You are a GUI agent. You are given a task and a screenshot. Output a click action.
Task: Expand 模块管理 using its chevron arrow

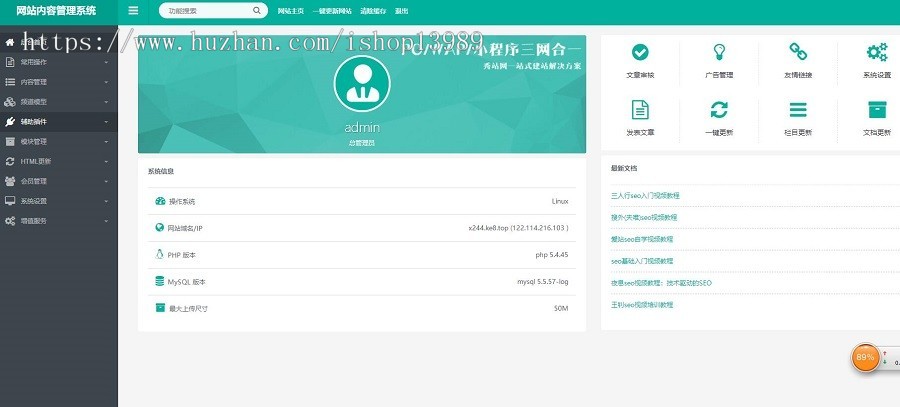tap(106, 141)
